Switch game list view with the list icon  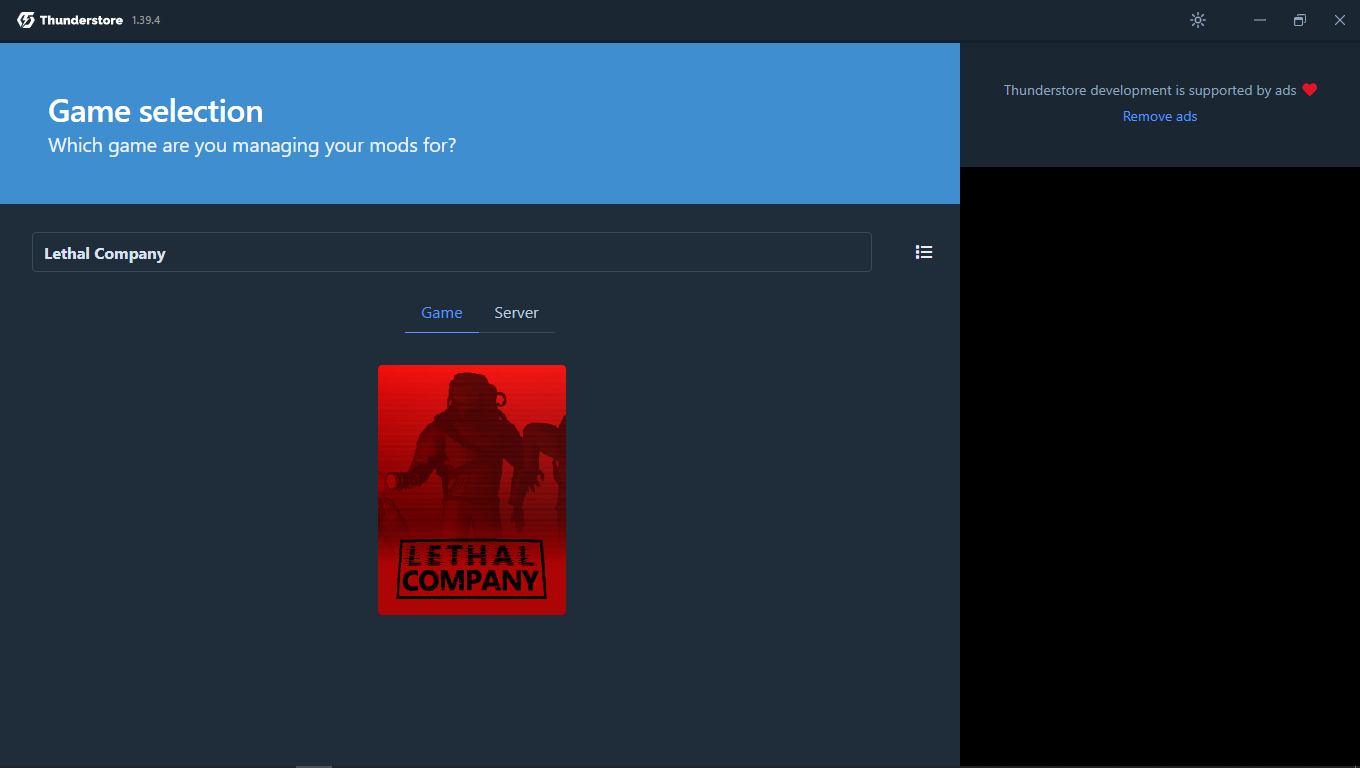coord(924,252)
